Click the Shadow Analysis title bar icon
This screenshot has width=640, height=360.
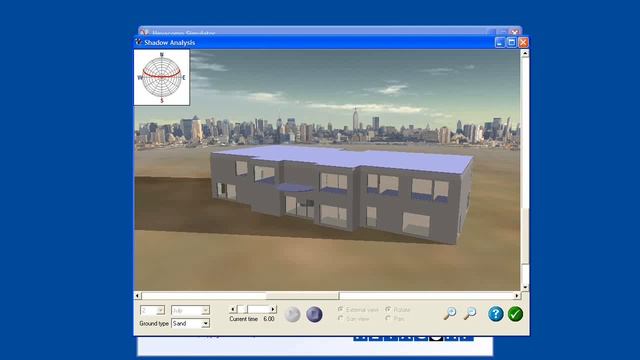(x=139, y=42)
